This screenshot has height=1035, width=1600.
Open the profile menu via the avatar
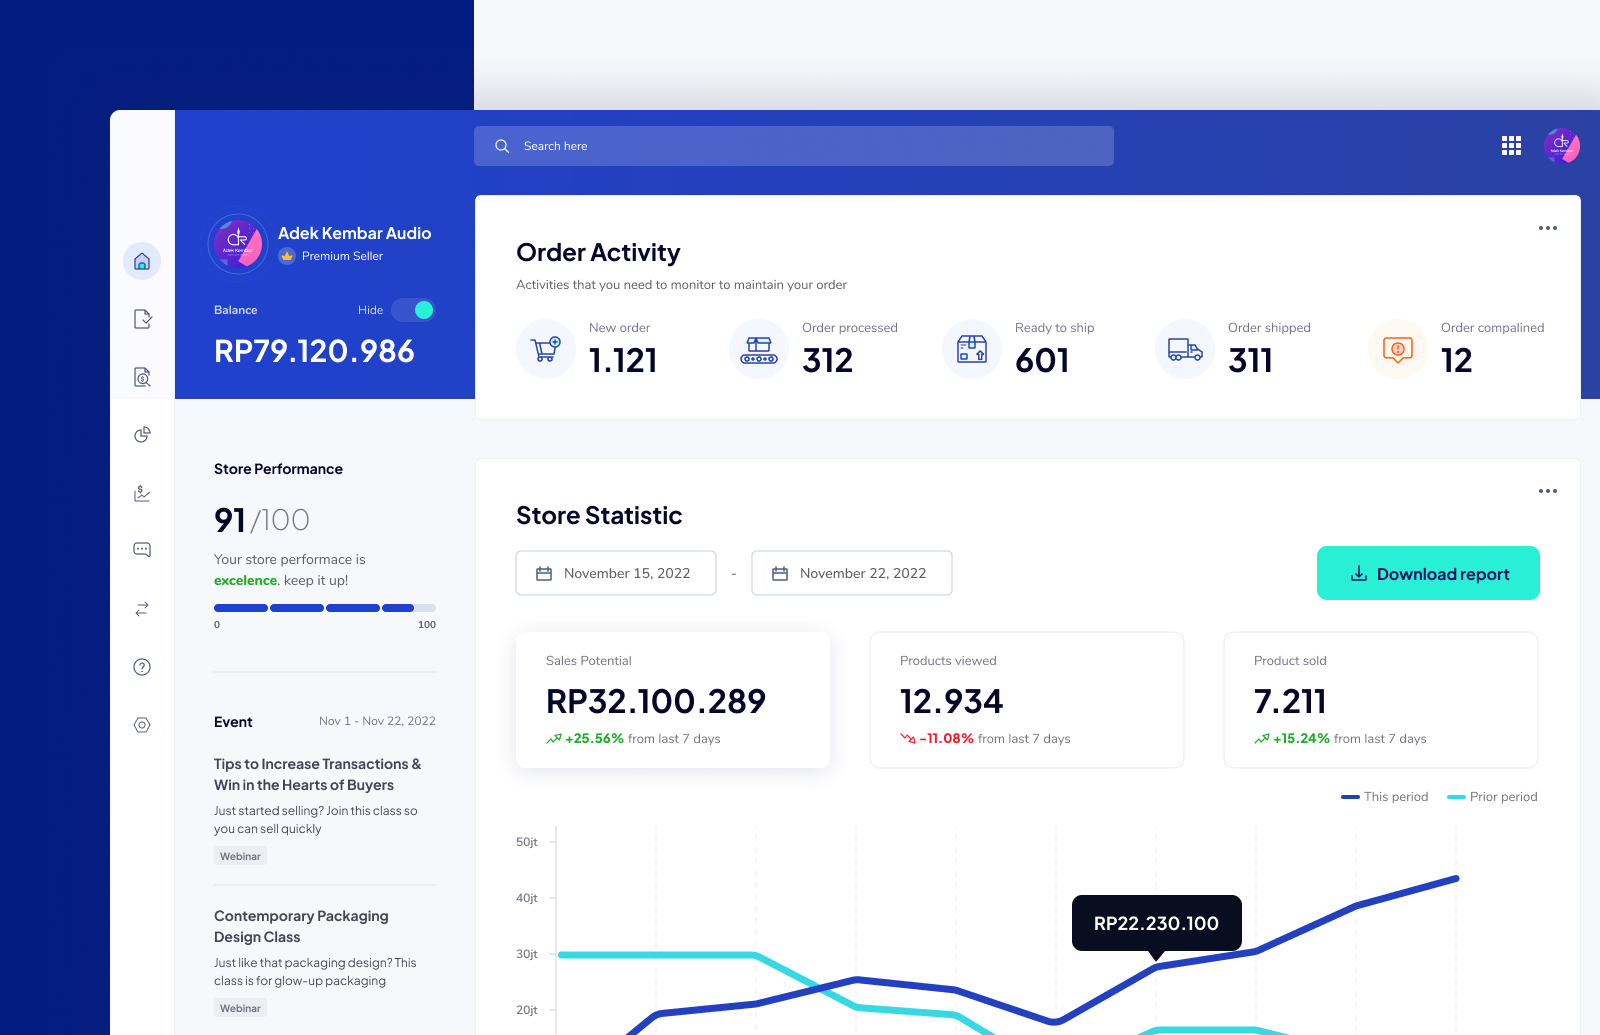coord(1562,145)
